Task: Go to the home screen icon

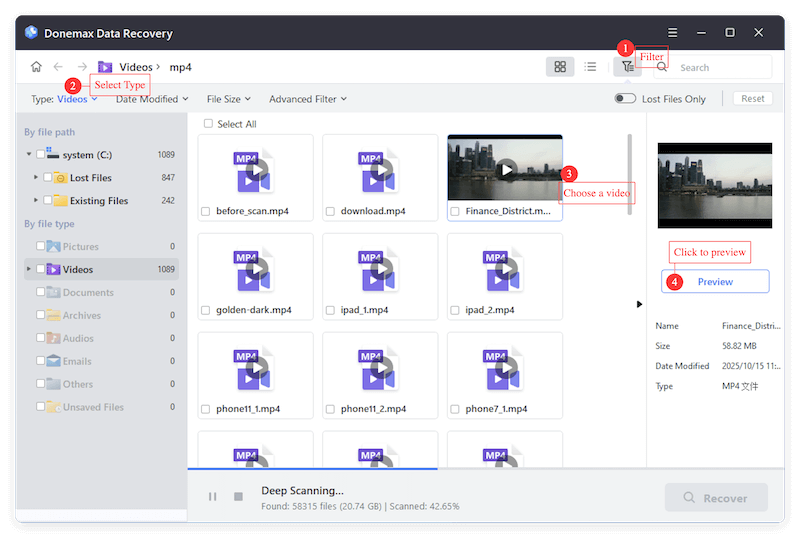Action: click(36, 67)
